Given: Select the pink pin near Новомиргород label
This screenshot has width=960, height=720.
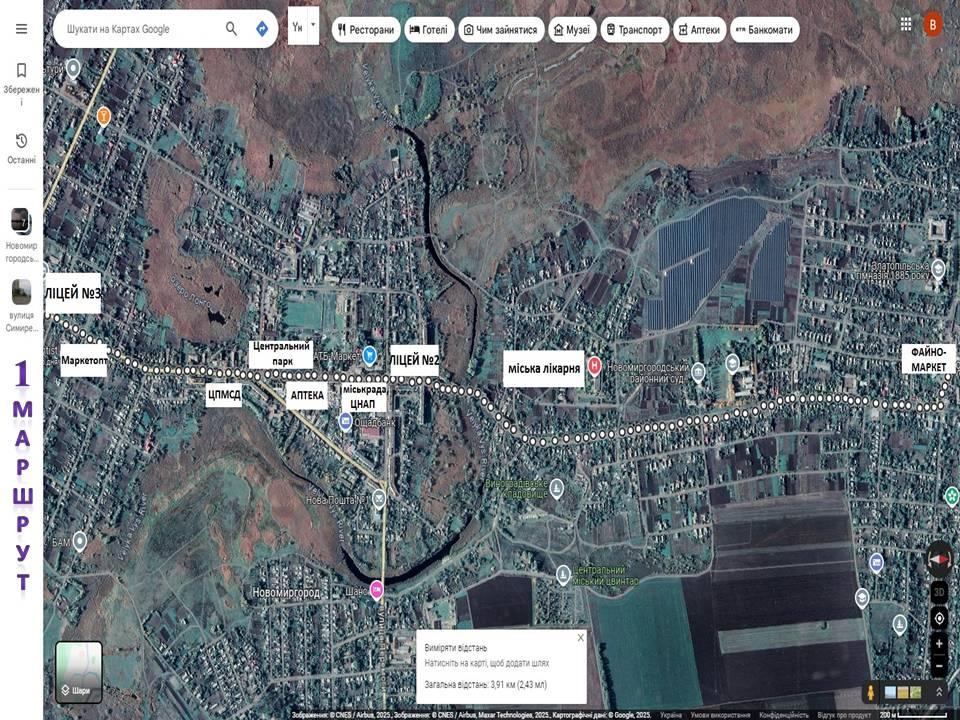Looking at the screenshot, I should [x=377, y=590].
